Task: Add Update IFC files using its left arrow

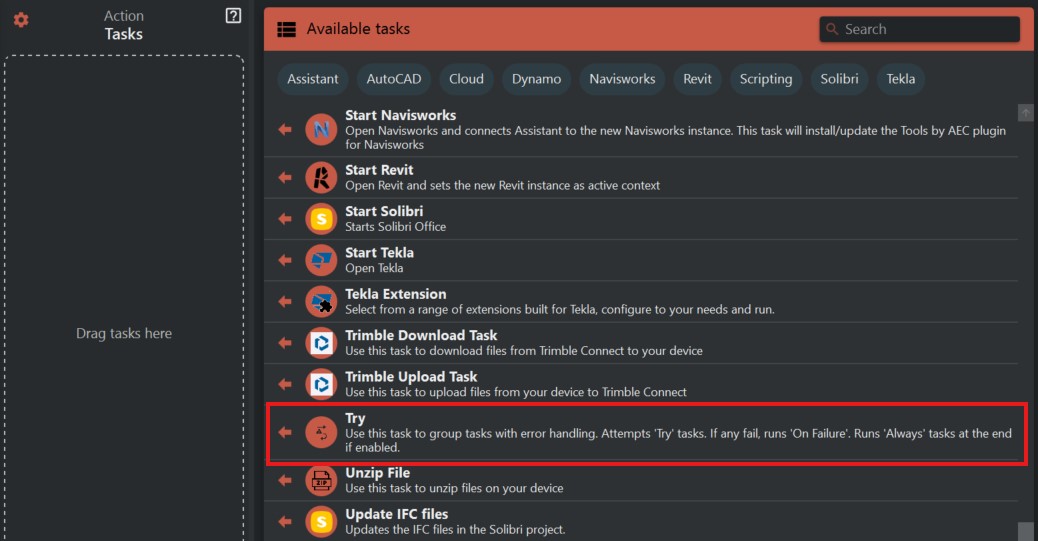Action: coord(285,521)
